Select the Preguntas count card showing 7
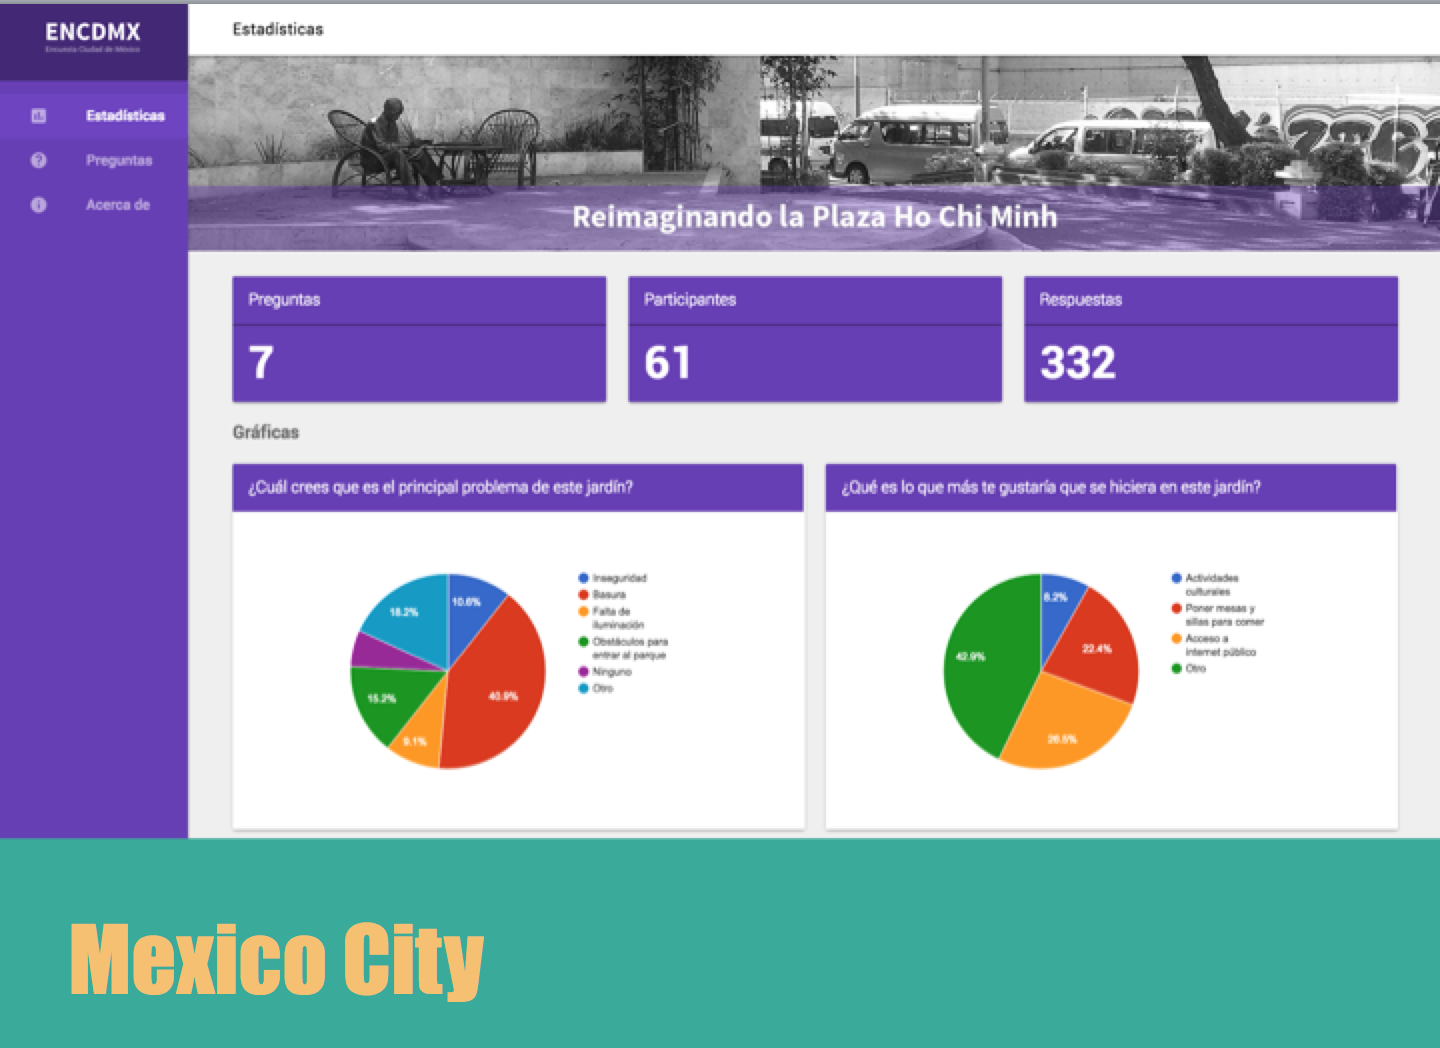This screenshot has height=1048, width=1440. pyautogui.click(x=419, y=340)
